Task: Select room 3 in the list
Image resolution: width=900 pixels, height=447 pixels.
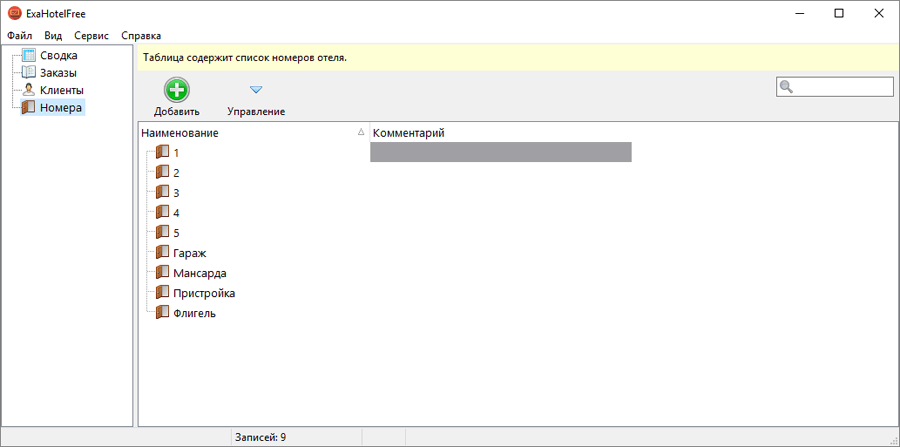Action: (x=176, y=193)
